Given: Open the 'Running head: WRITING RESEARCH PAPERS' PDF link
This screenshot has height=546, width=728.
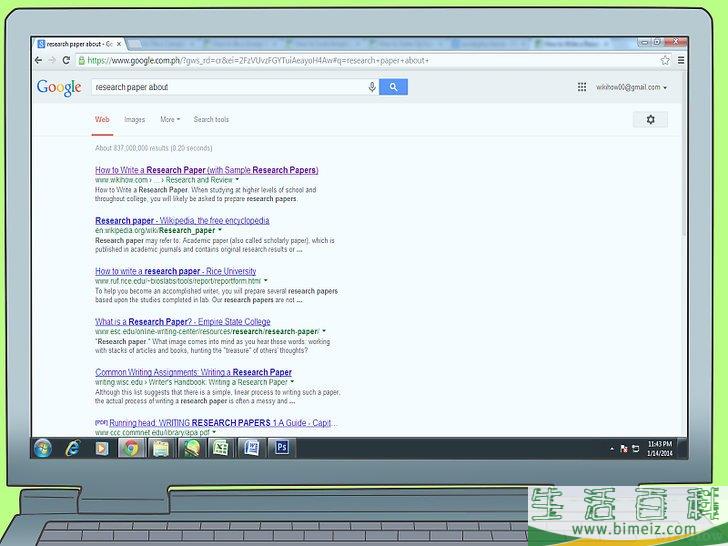Looking at the screenshot, I should (223, 423).
